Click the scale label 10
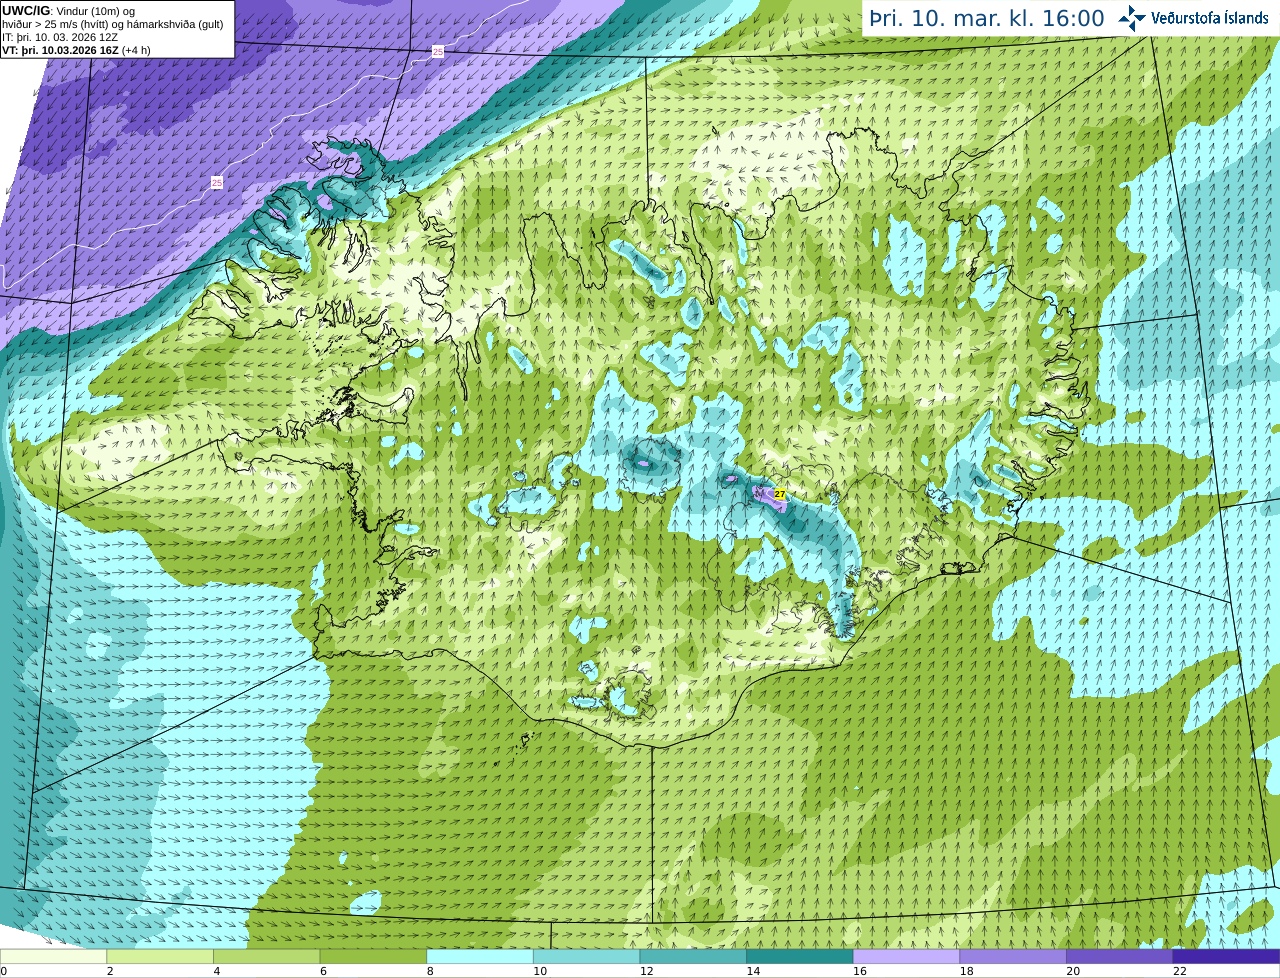This screenshot has width=1280, height=978. tap(540, 971)
